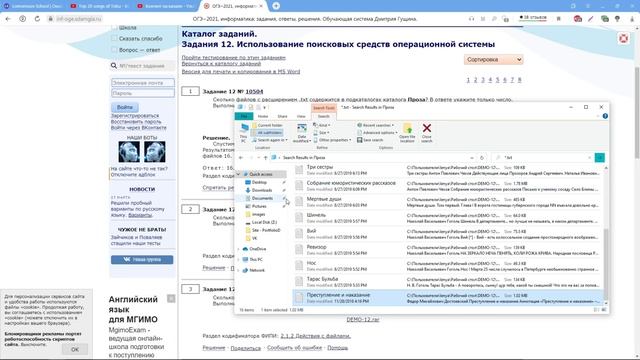Click the magnifier icon beside the task search field
This screenshot has height=360, width=640.
pos(114,66)
